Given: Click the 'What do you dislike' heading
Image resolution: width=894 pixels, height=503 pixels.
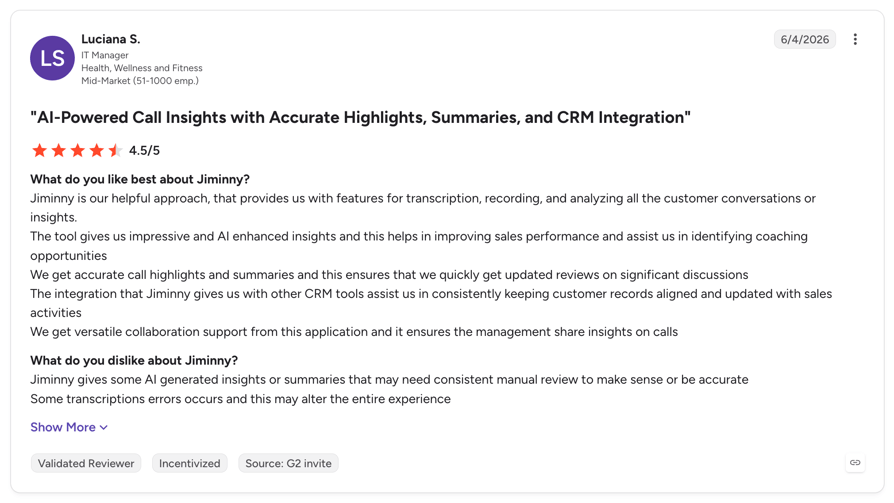Looking at the screenshot, I should point(134,360).
